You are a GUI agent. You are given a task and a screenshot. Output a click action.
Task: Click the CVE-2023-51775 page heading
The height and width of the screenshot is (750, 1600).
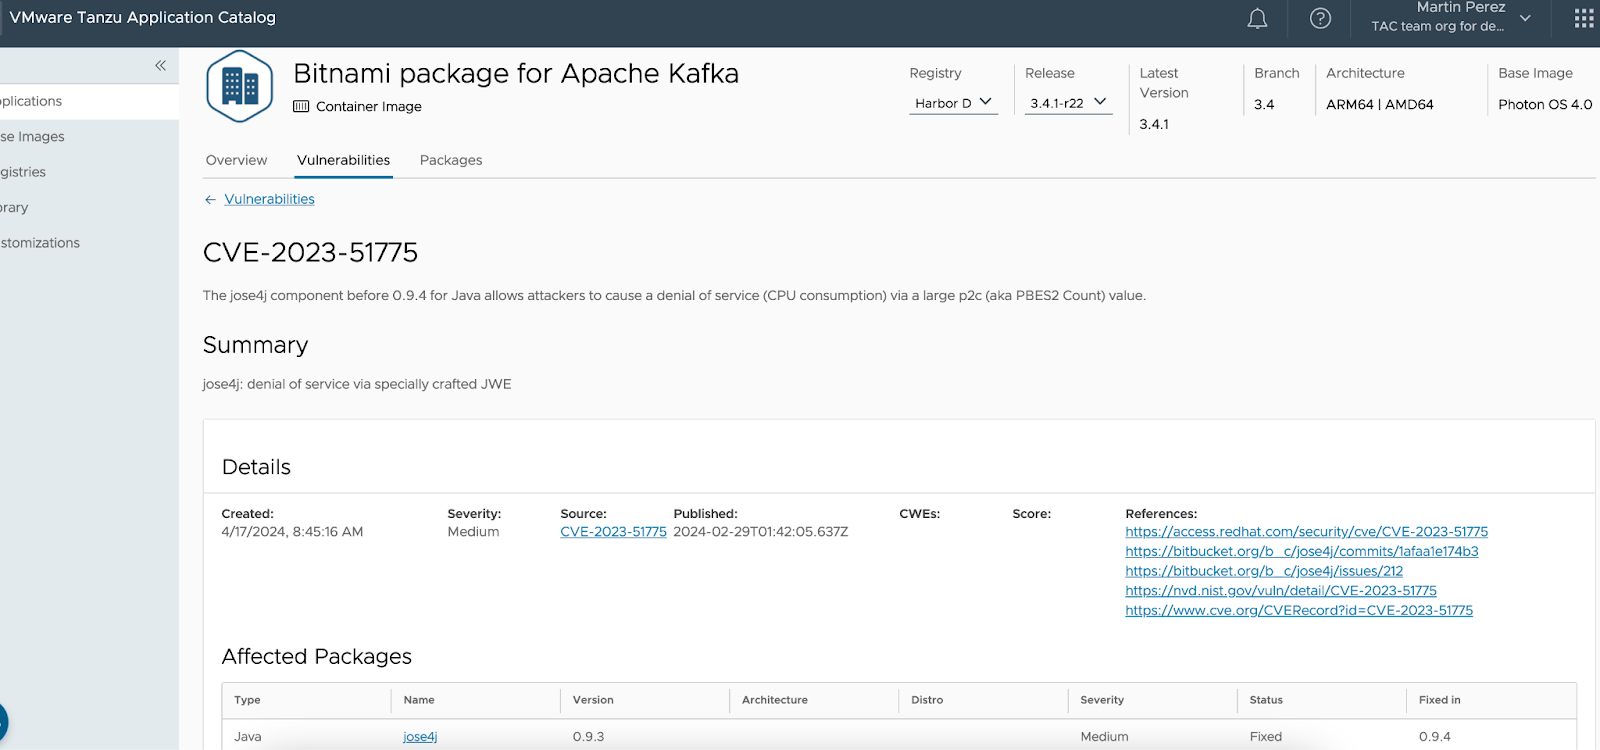click(x=310, y=252)
